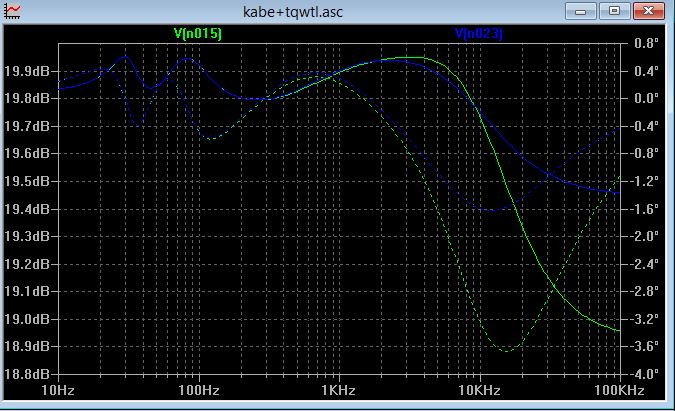Click the -4.0° phase axis label
675x411 pixels.
click(x=643, y=374)
